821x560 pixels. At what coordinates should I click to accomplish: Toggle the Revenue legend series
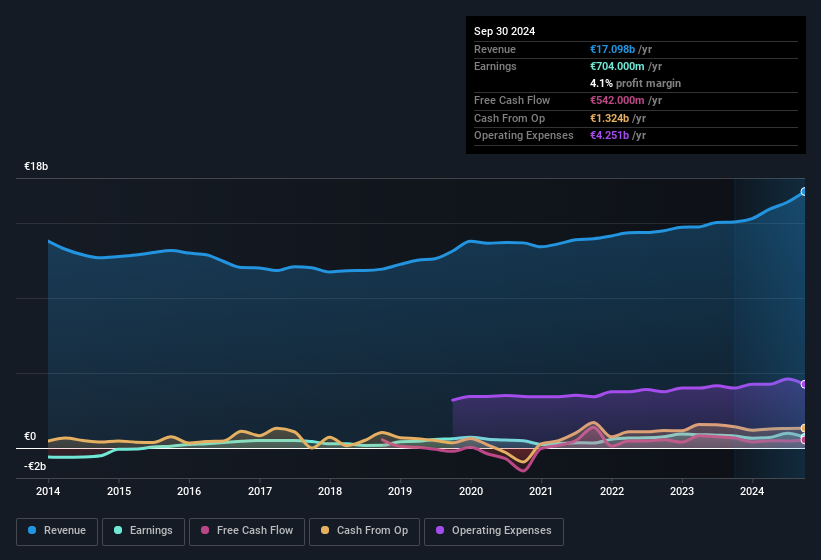tap(57, 531)
